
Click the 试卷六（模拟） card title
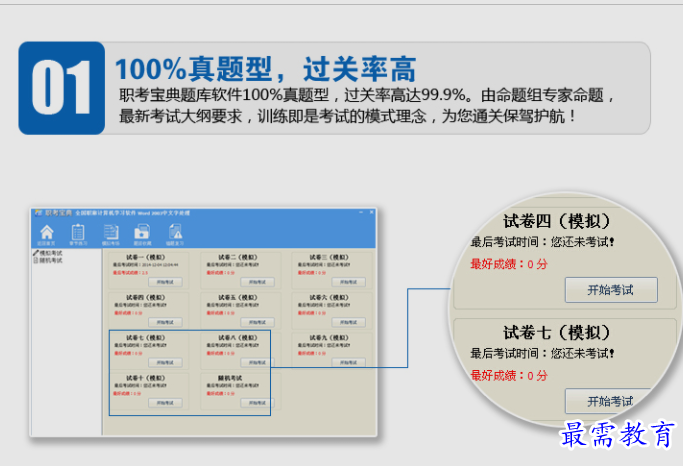pos(329,297)
